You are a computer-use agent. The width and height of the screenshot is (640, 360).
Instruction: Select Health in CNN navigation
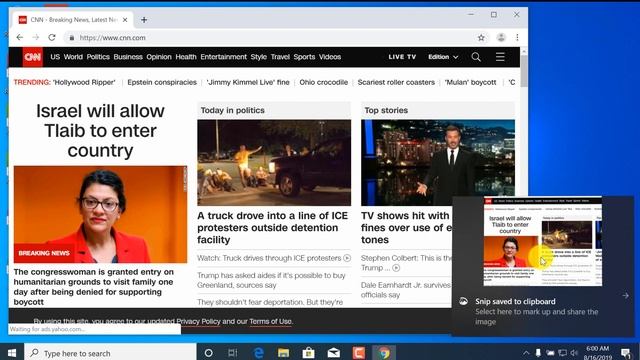tap(186, 57)
